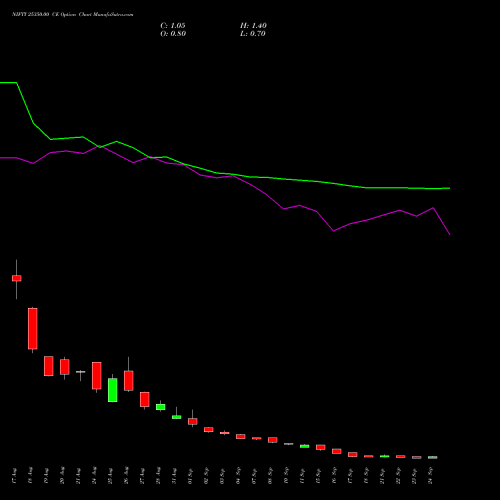Screen dimensions: 500x500
Task: Click the small green candle on 31 Aug
Action: (x=177, y=417)
